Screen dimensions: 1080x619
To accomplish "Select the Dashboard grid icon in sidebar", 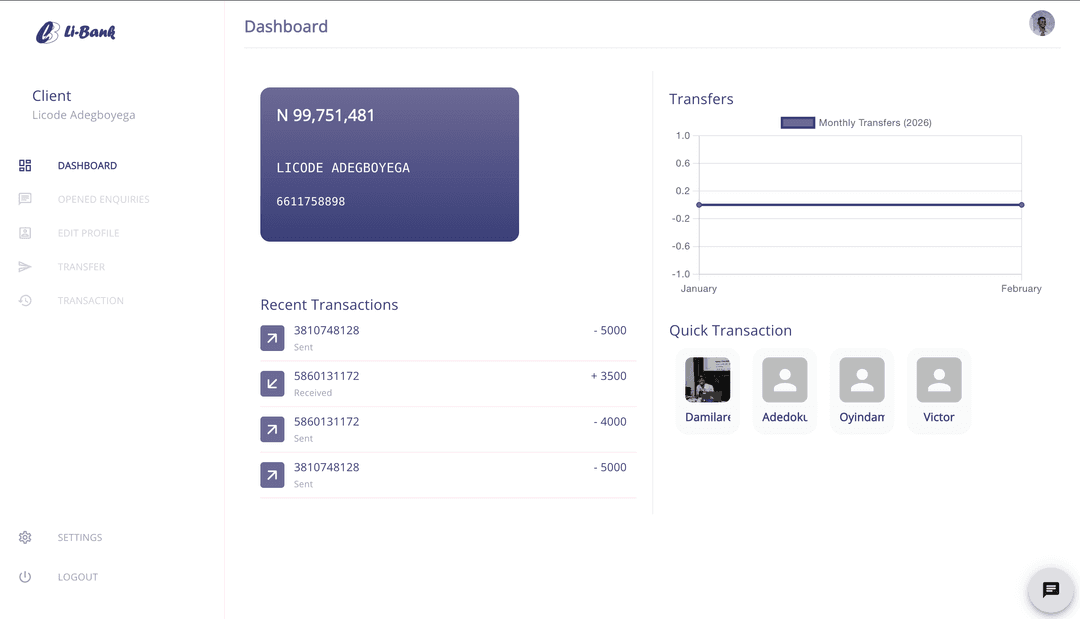I will [x=25, y=165].
